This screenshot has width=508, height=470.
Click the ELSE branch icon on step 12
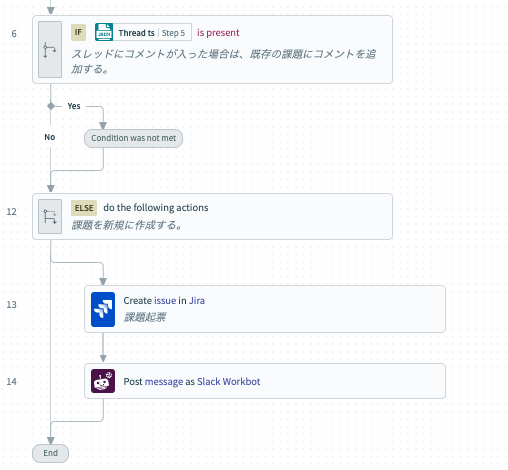coord(50,216)
